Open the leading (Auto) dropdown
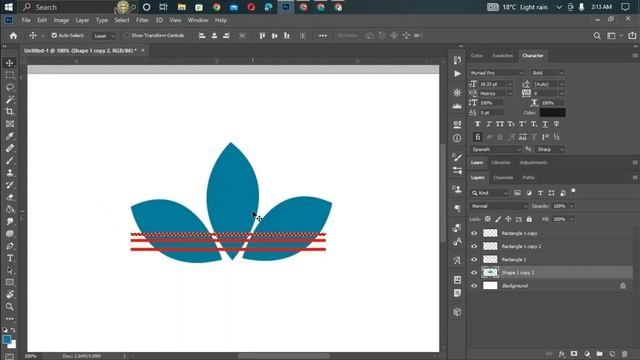The image size is (640, 360). (562, 84)
